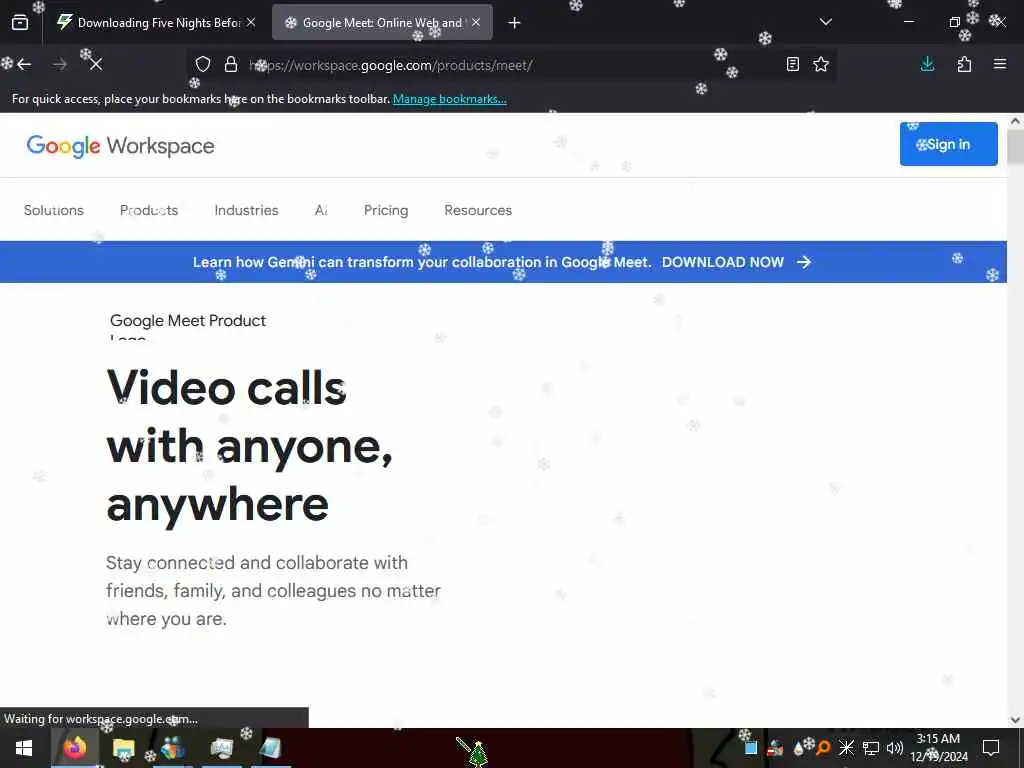The image size is (1024, 768).
Task: Open Firefox View tab list icon
Action: tap(20, 23)
